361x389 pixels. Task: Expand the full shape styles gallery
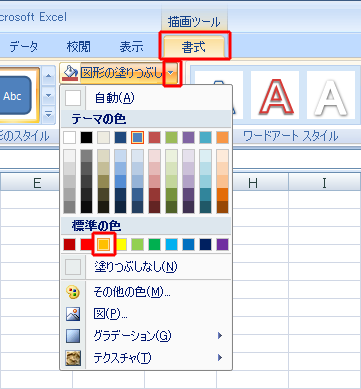point(49,115)
